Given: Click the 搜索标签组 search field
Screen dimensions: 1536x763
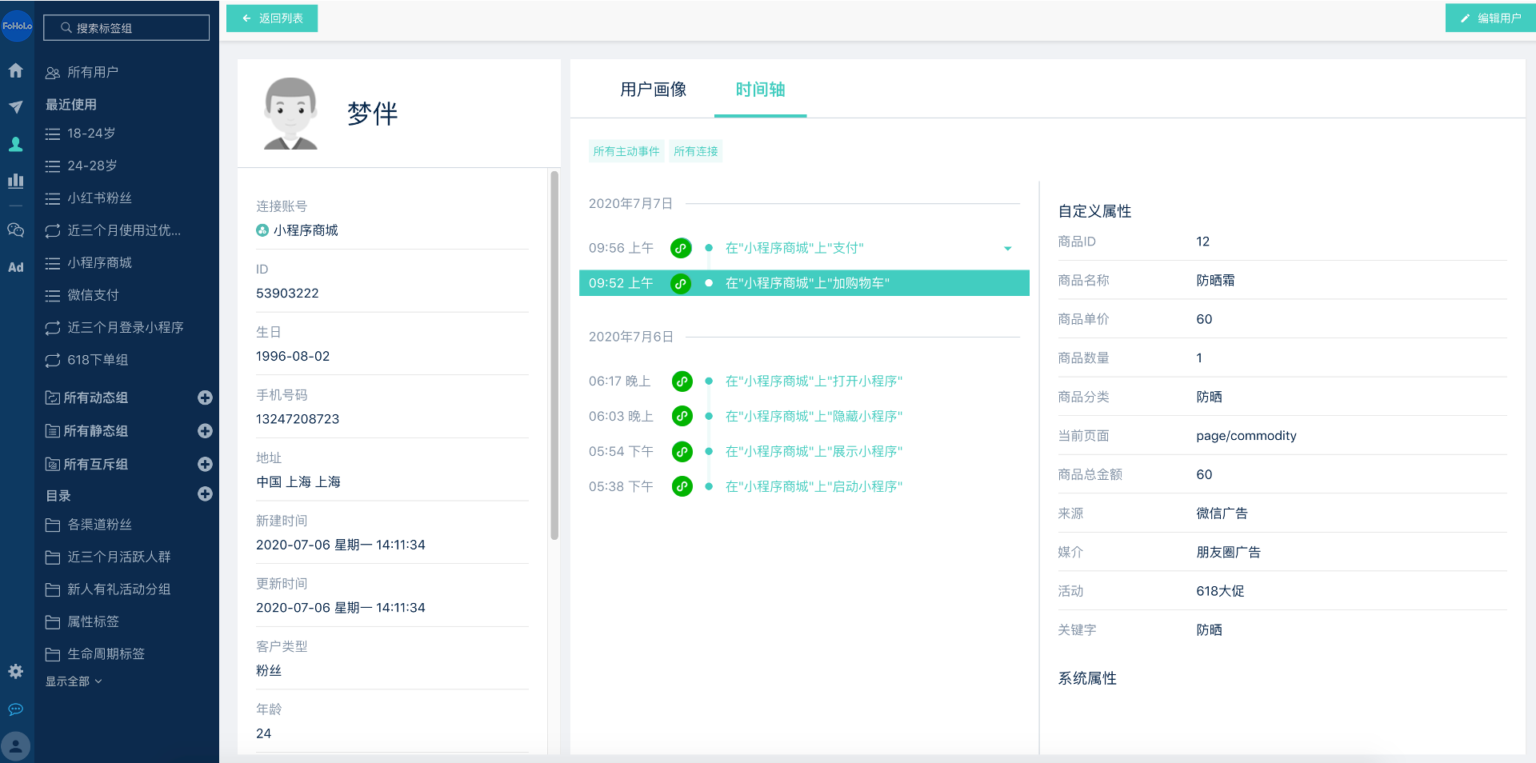Looking at the screenshot, I should point(127,28).
